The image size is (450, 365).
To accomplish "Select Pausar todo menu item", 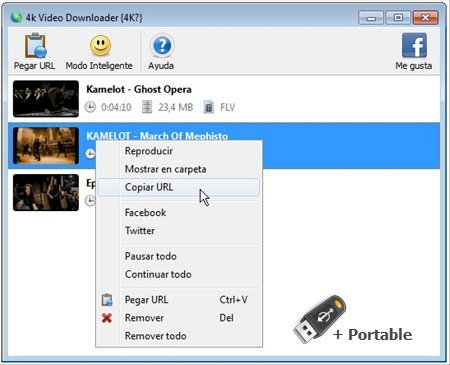I will (179, 256).
